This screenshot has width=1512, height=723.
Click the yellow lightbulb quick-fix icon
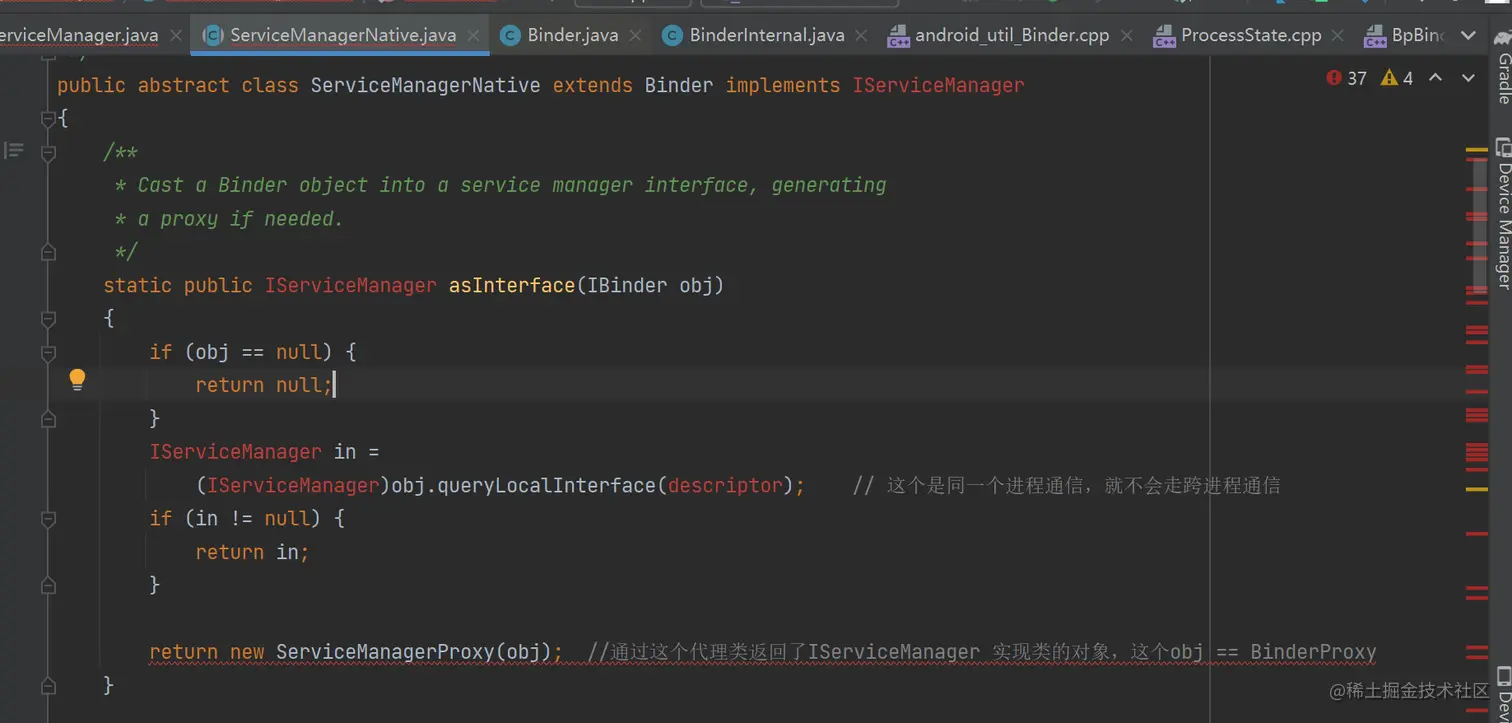(x=77, y=380)
